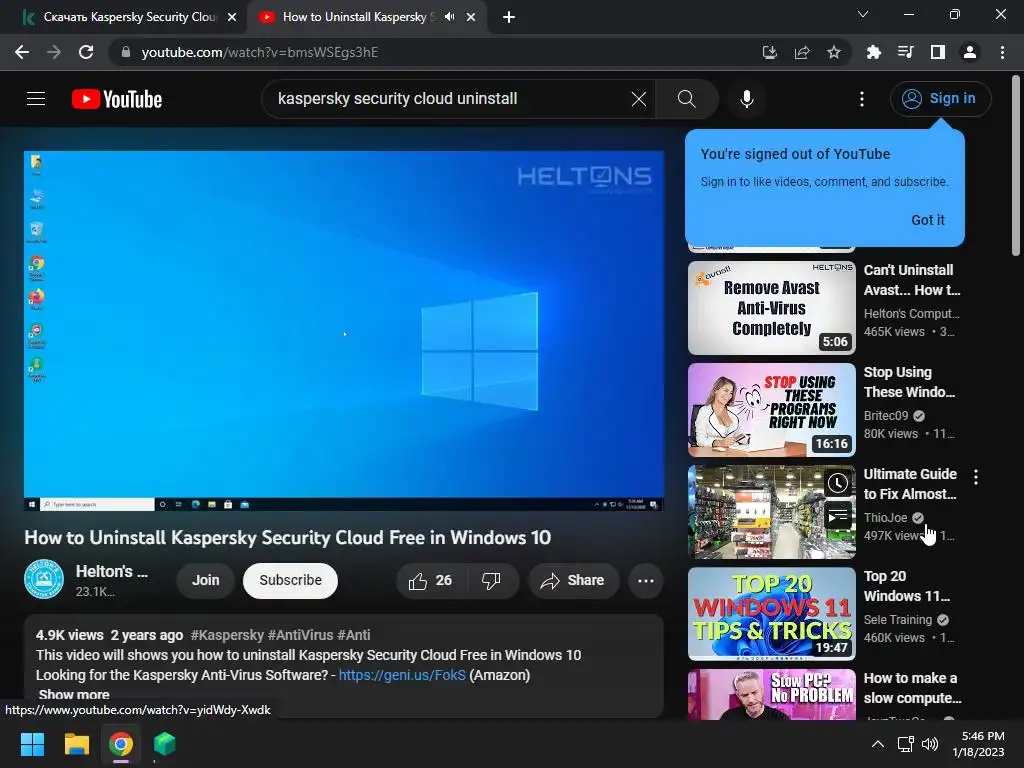Bookmark this tab with star icon
The image size is (1024, 768).
pyautogui.click(x=834, y=52)
